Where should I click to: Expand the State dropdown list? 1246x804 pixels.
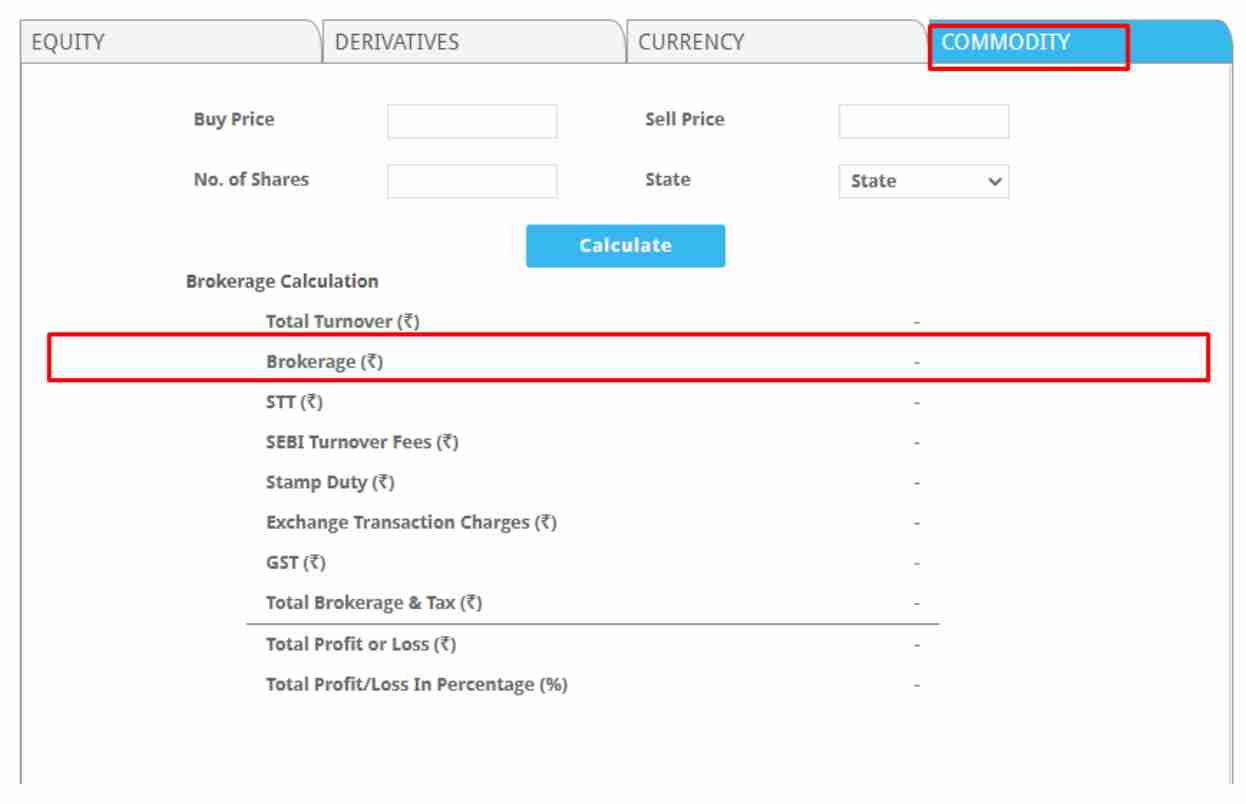(x=923, y=181)
